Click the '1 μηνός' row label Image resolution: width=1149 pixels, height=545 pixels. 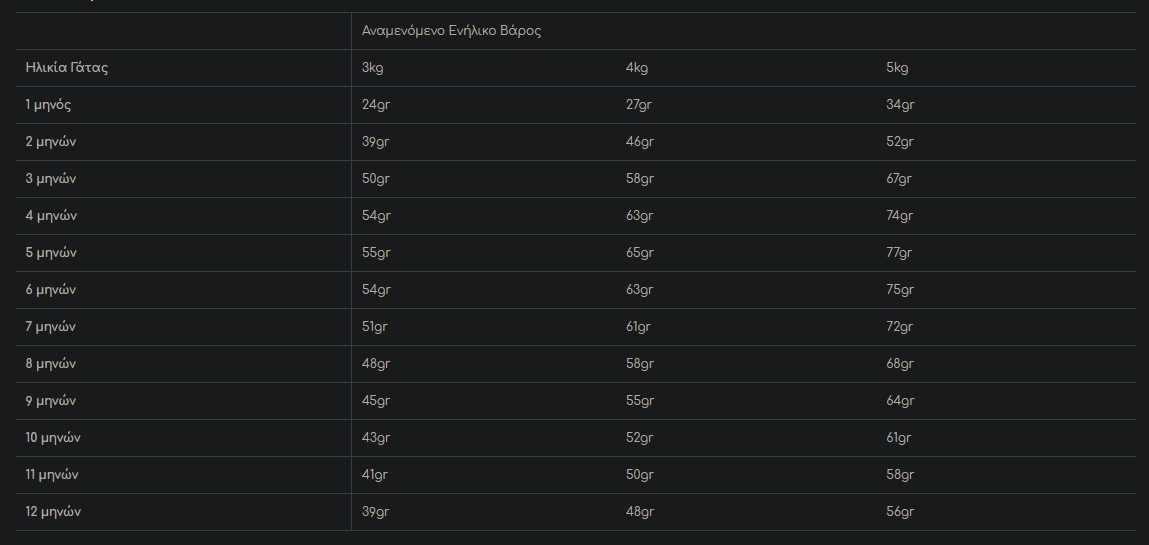tap(49, 105)
